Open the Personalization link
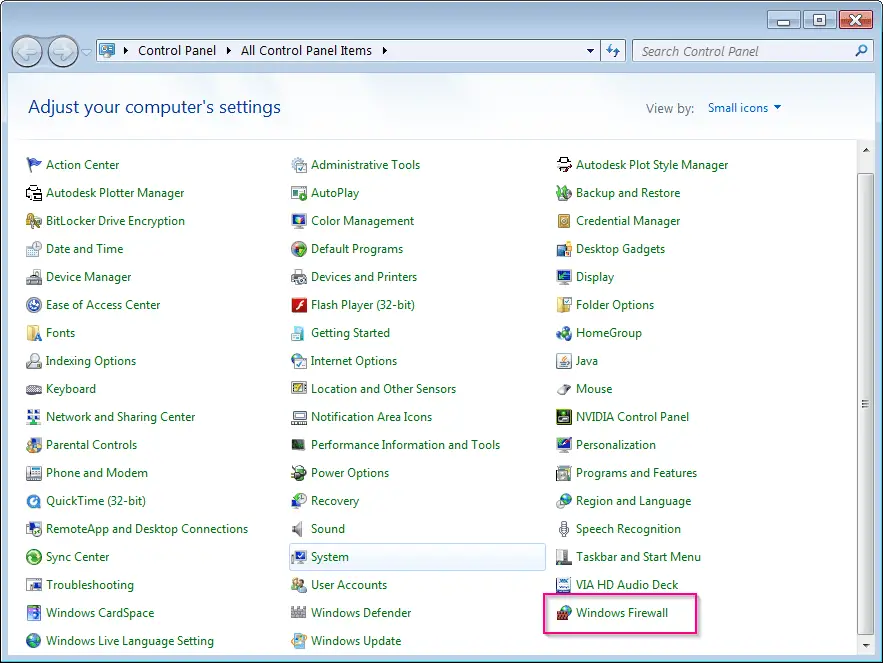Viewport: 883px width, 663px height. click(x=616, y=445)
